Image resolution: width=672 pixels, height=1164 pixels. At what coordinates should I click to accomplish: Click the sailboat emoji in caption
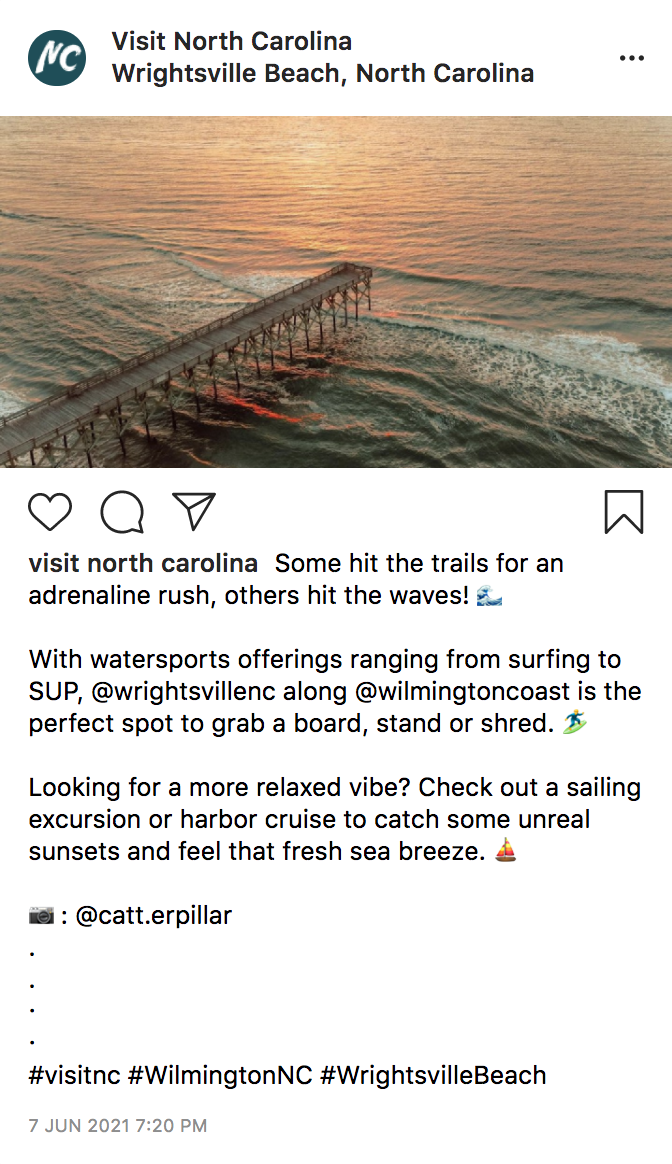click(x=507, y=852)
